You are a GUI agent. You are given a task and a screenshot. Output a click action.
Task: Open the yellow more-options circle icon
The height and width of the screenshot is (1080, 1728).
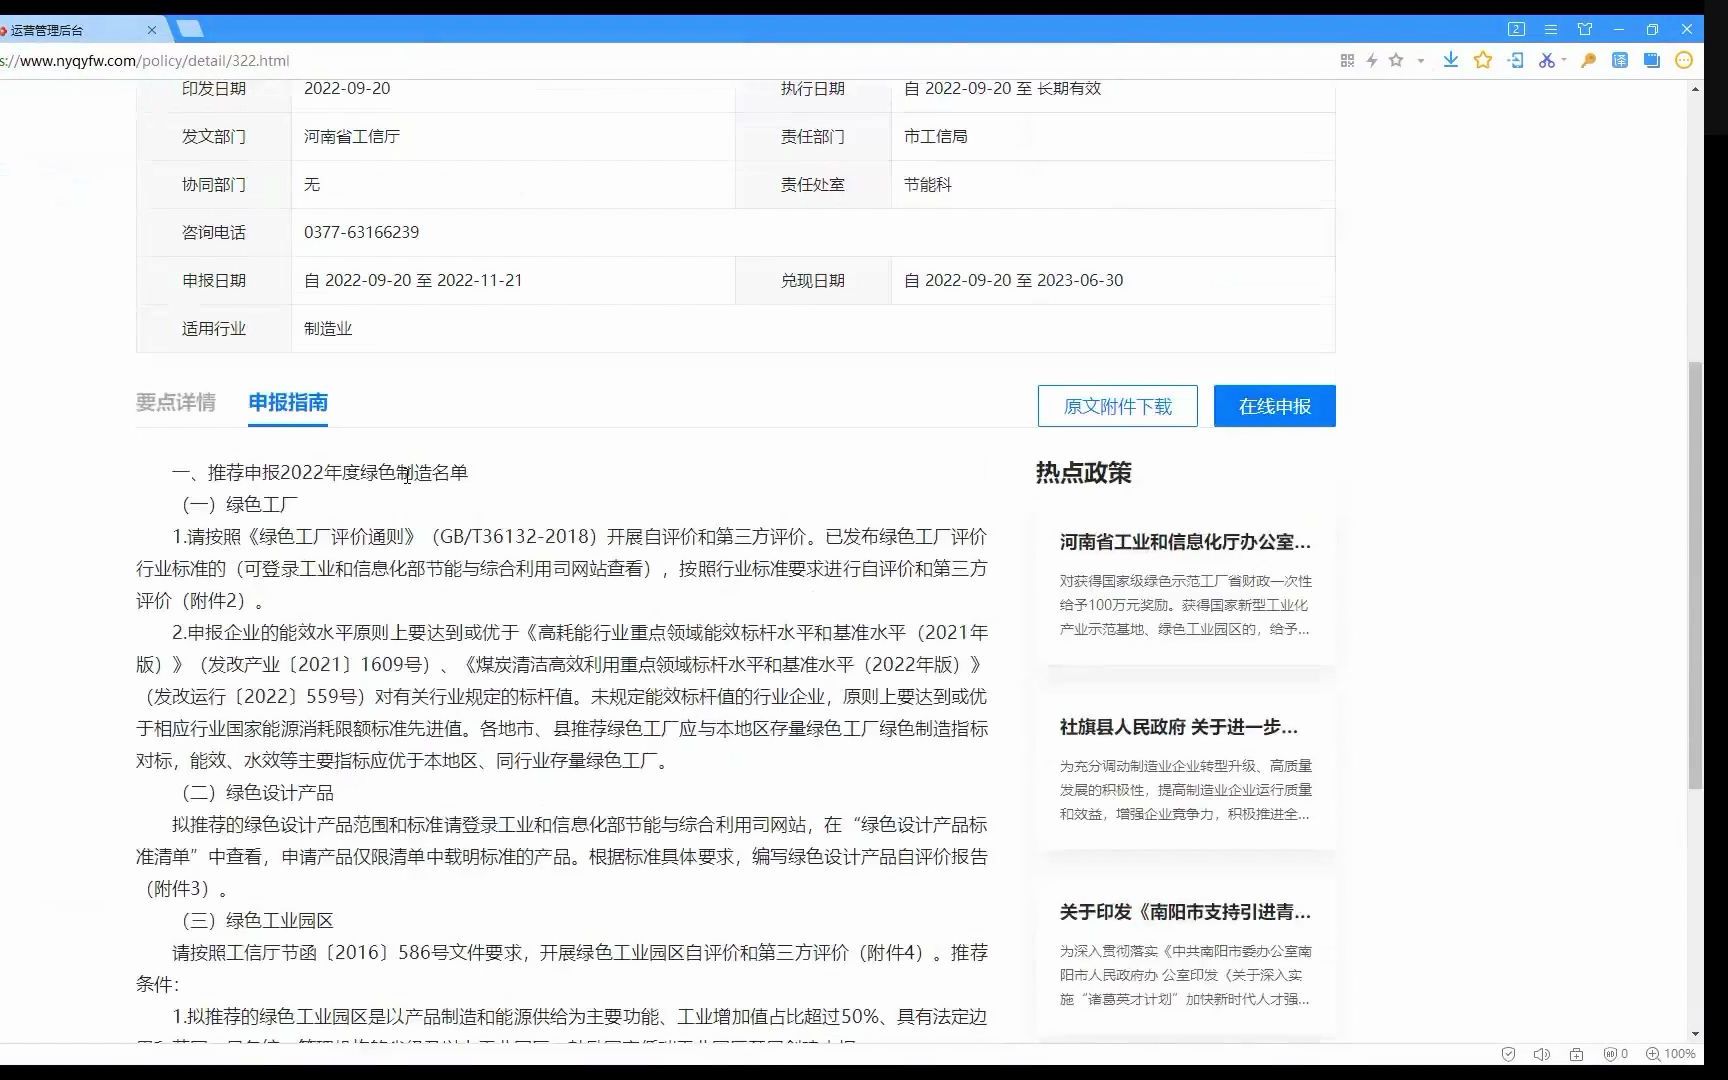[x=1684, y=60]
